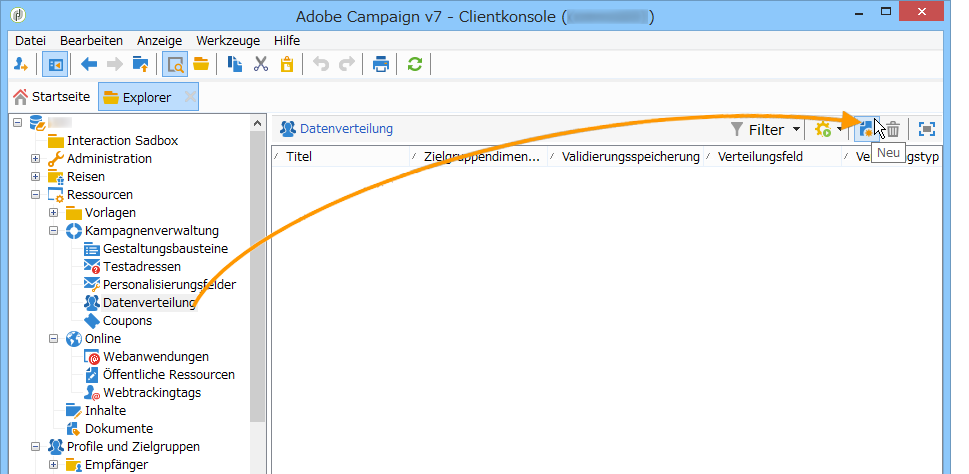Collapse the Kampagnenverwaltung node

(53, 231)
